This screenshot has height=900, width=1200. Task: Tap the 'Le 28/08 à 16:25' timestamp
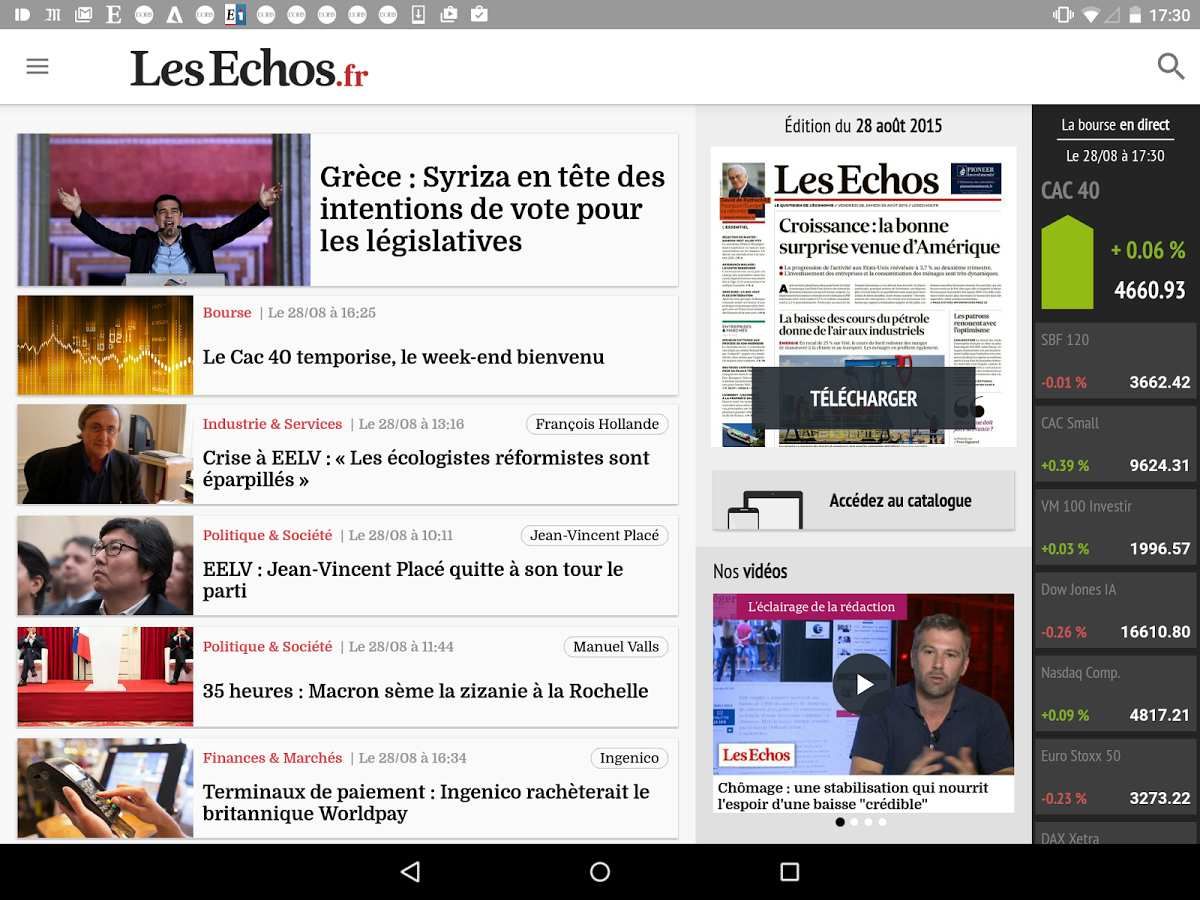[x=323, y=313]
